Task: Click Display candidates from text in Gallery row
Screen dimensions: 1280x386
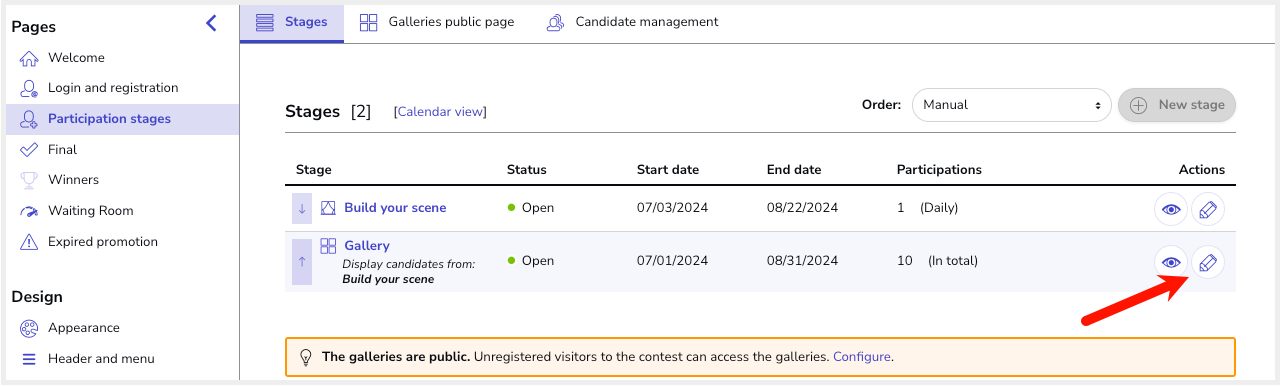Action: (x=408, y=264)
